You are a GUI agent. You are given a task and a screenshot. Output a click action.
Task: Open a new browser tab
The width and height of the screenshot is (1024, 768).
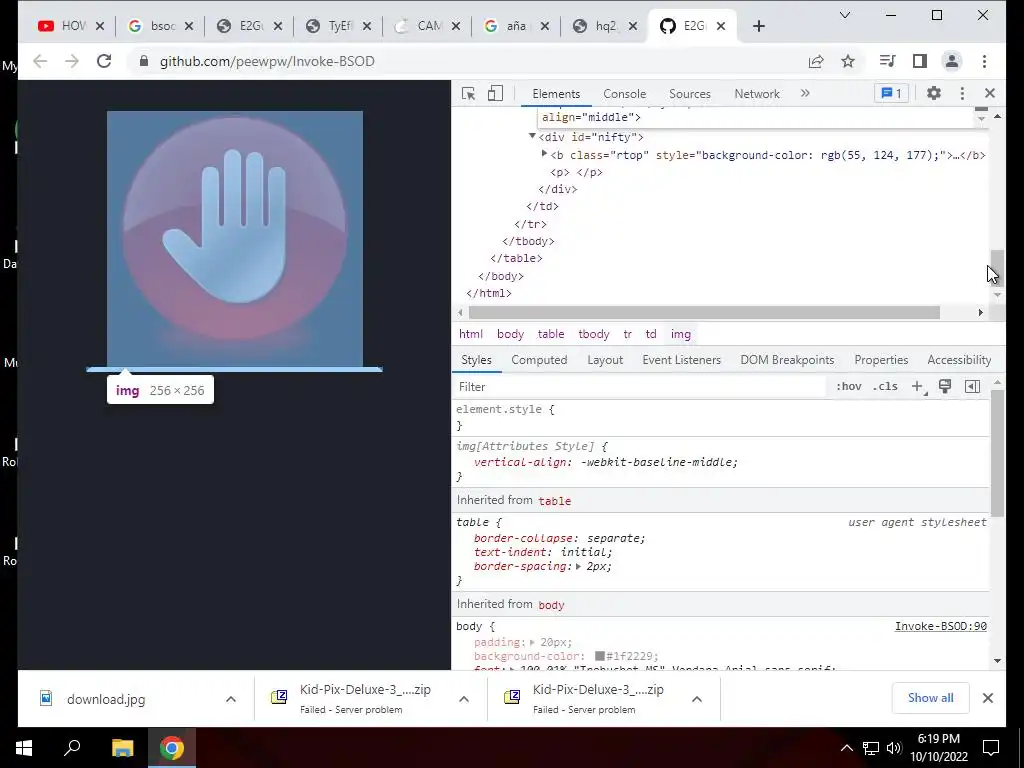coord(758,26)
